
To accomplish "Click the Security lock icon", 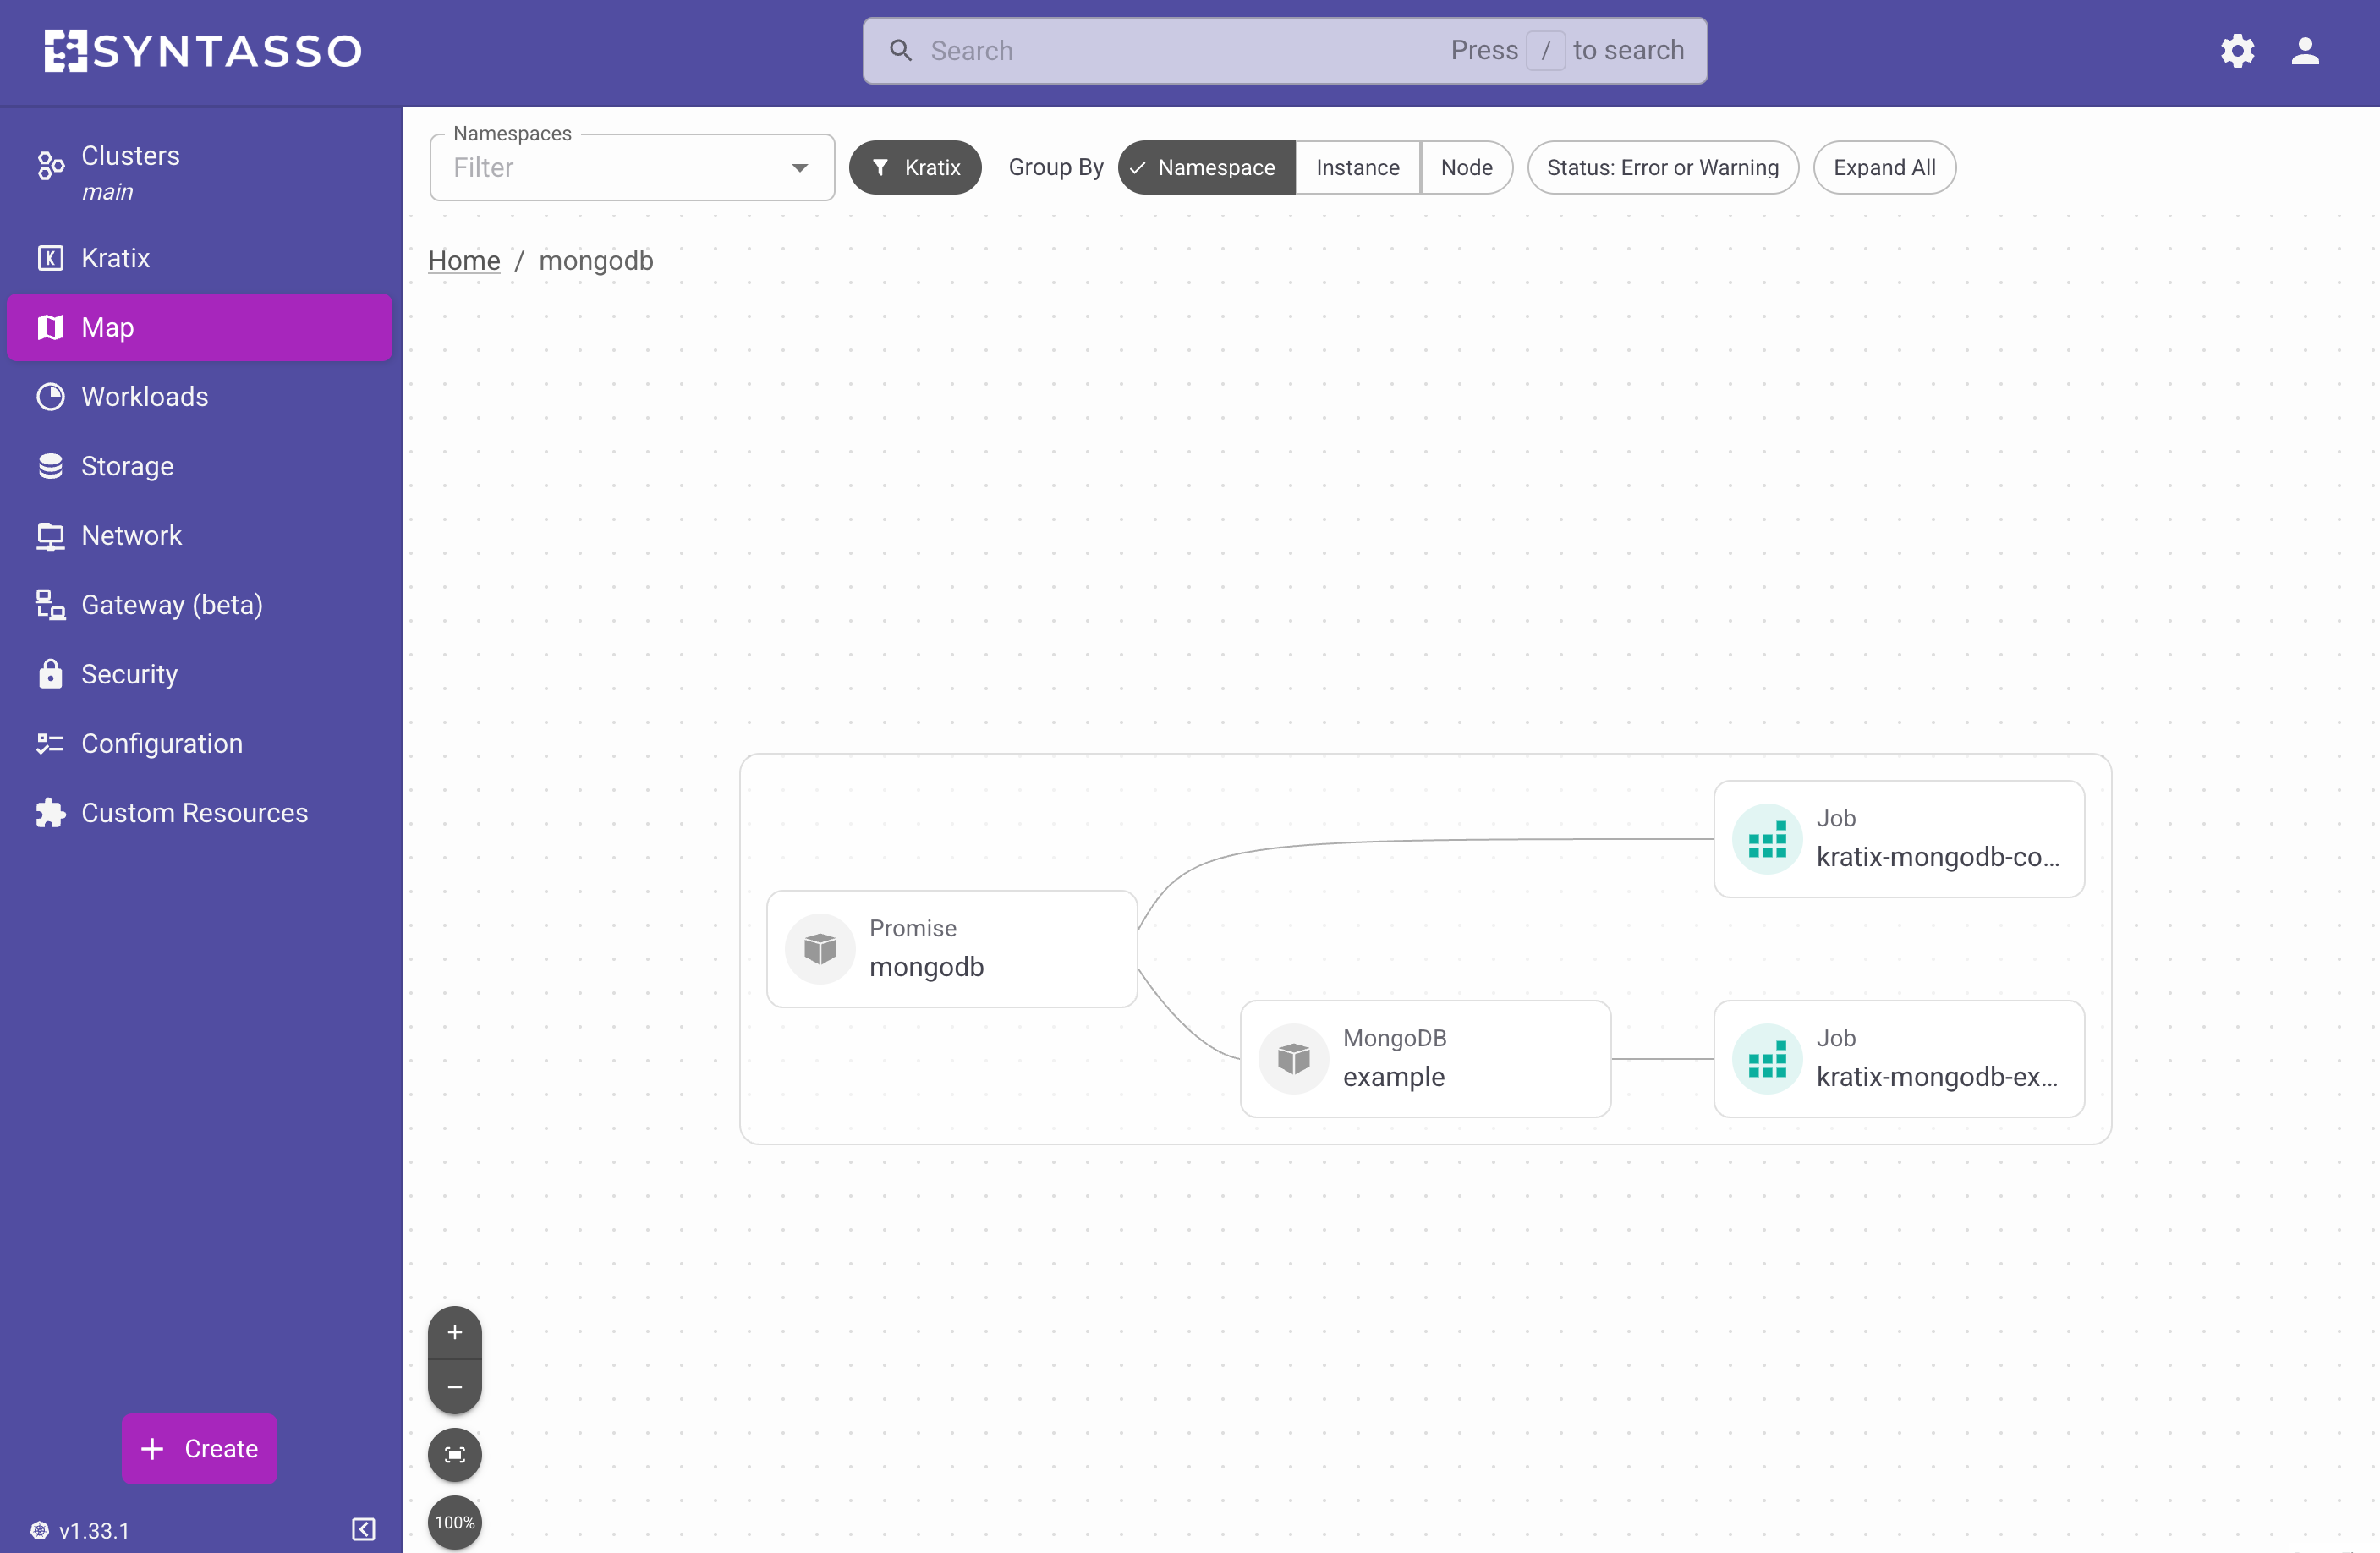I will 51,674.
